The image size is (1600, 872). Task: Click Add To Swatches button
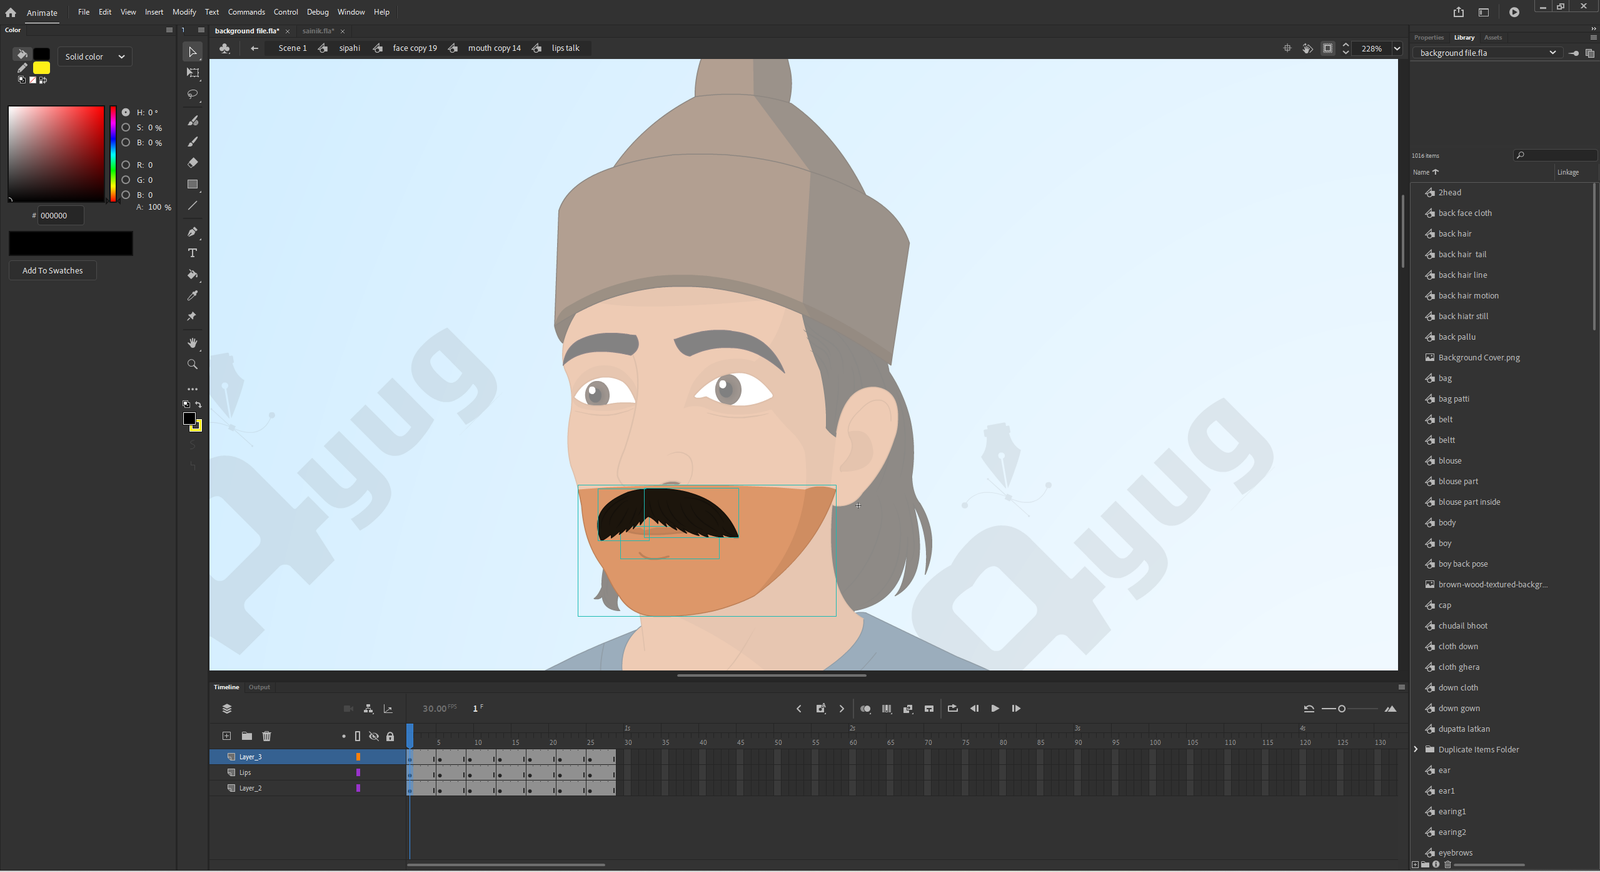pyautogui.click(x=53, y=271)
